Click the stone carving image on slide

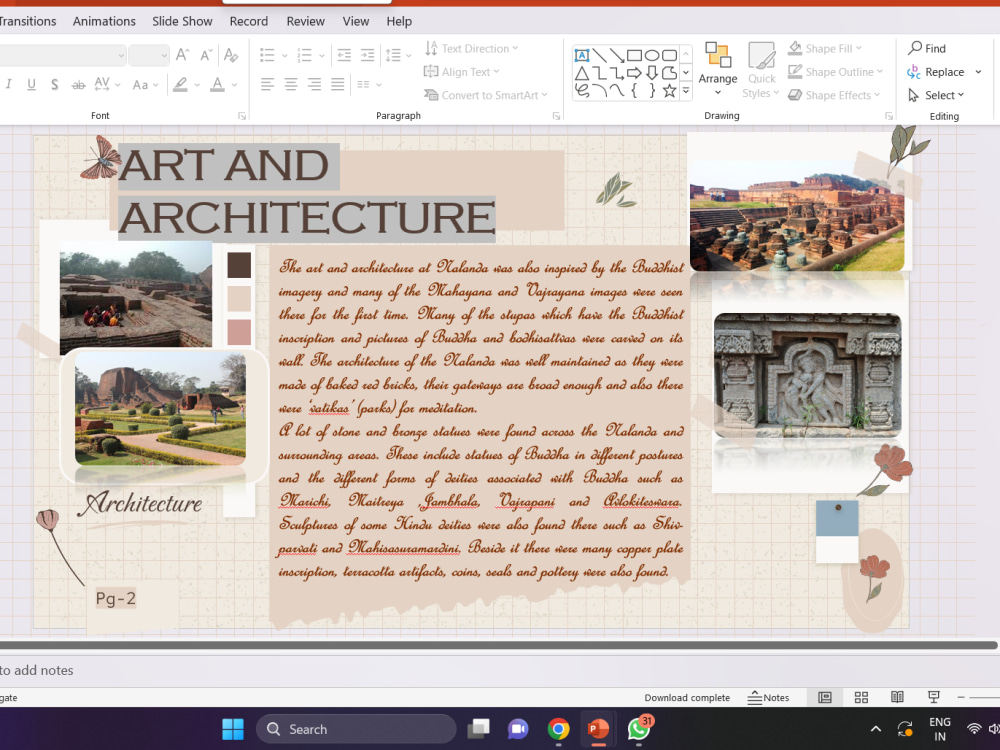[807, 376]
